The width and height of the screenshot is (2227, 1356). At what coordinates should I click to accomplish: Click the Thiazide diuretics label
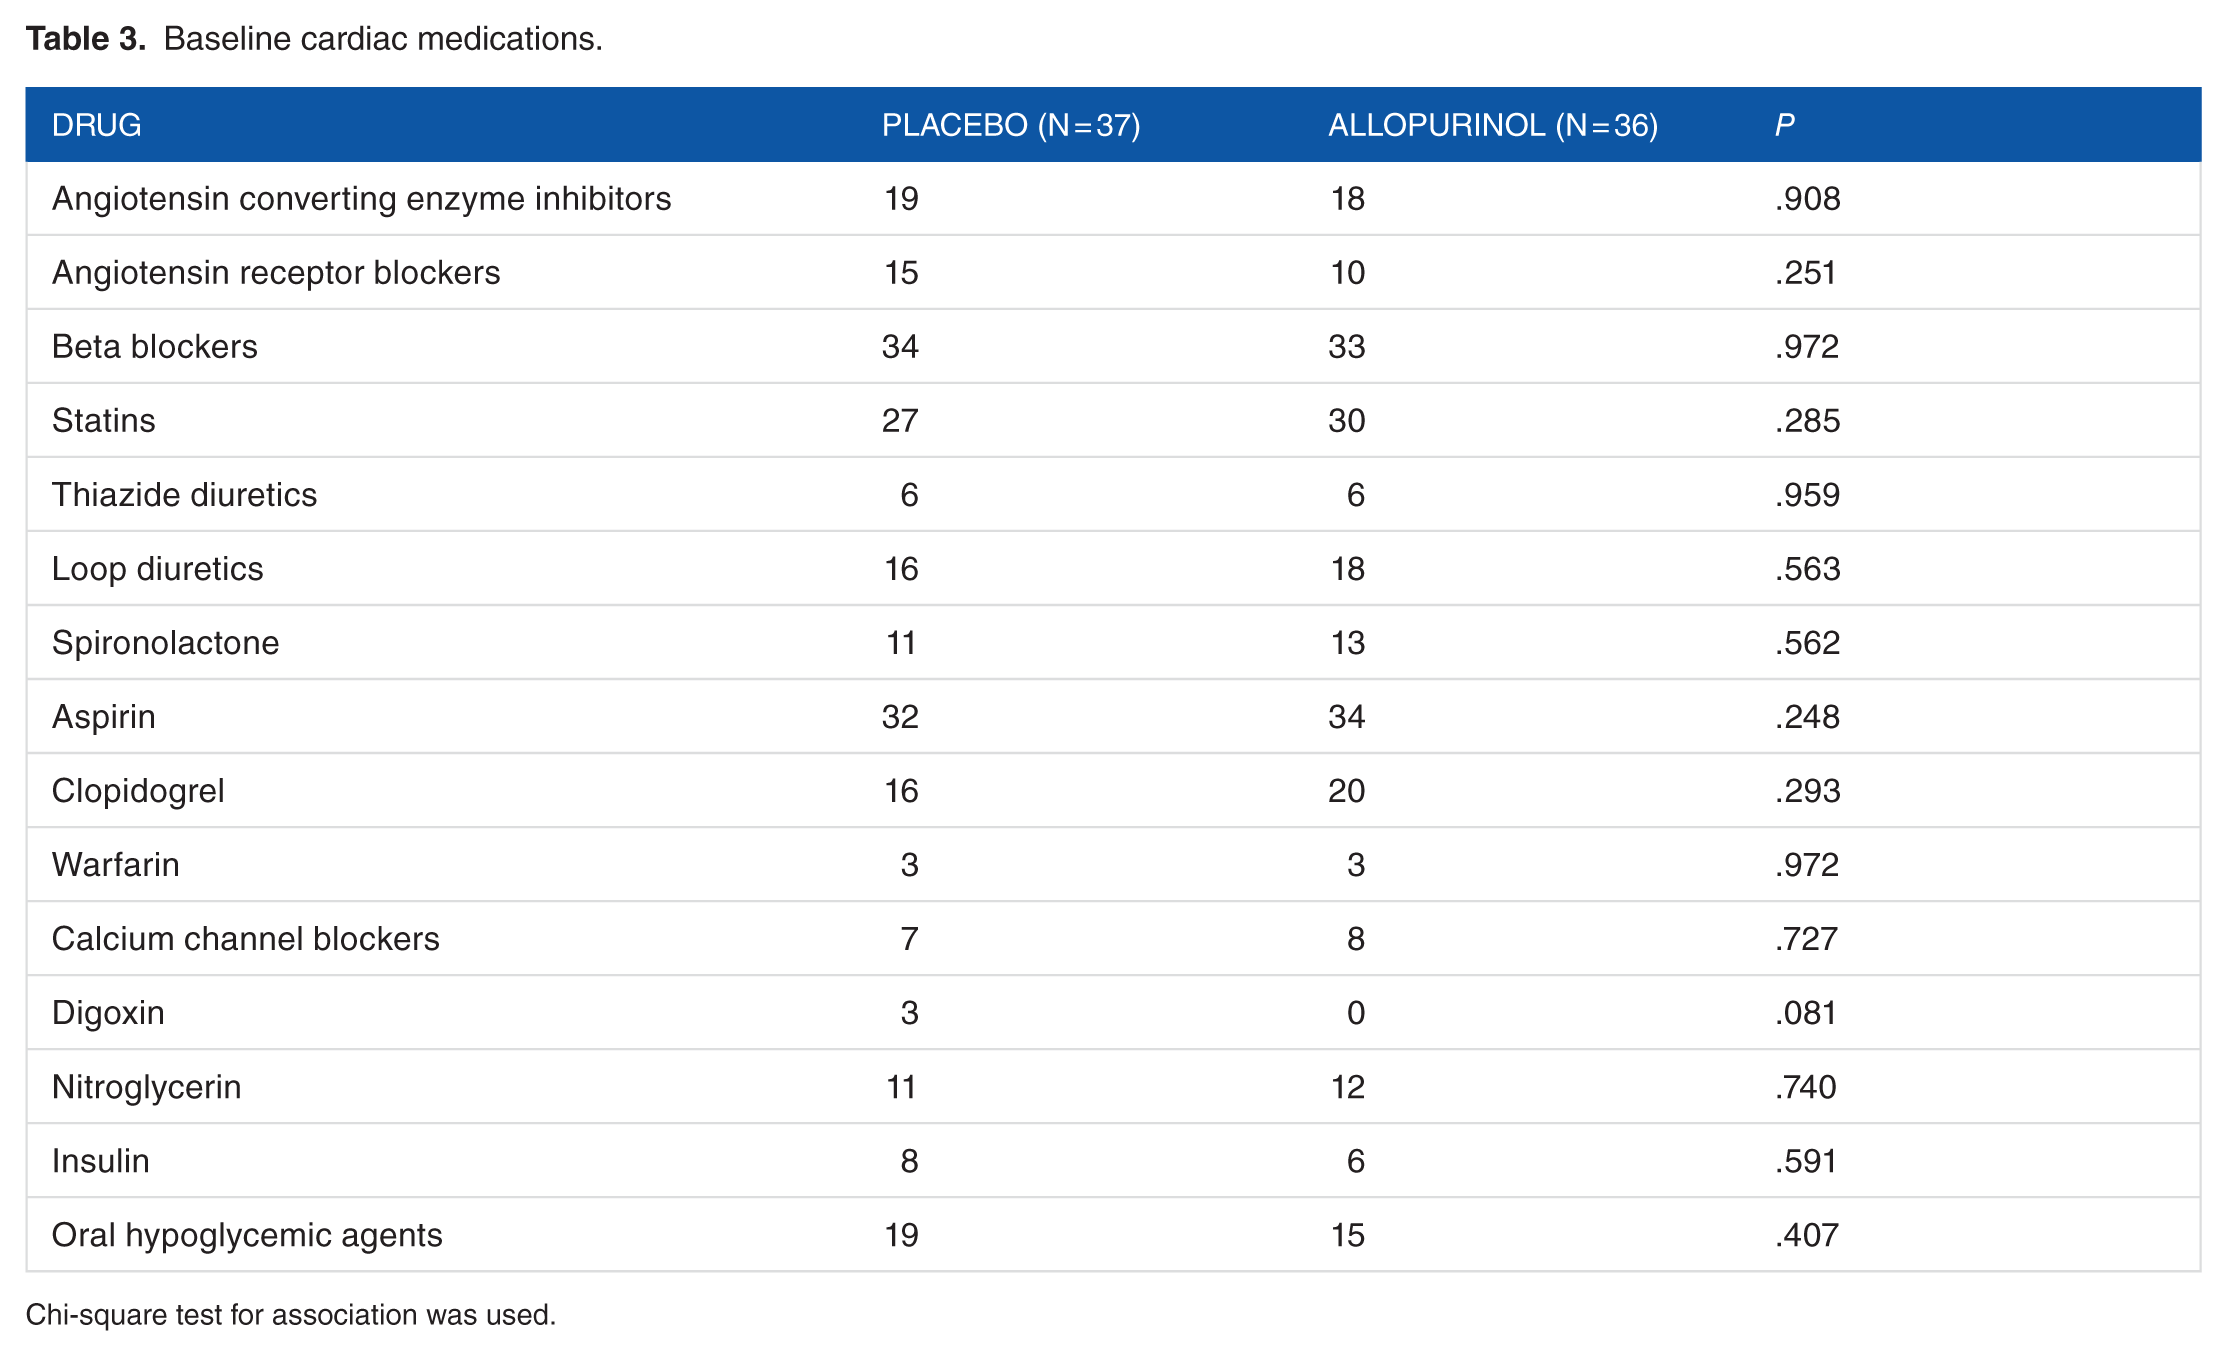(x=184, y=494)
